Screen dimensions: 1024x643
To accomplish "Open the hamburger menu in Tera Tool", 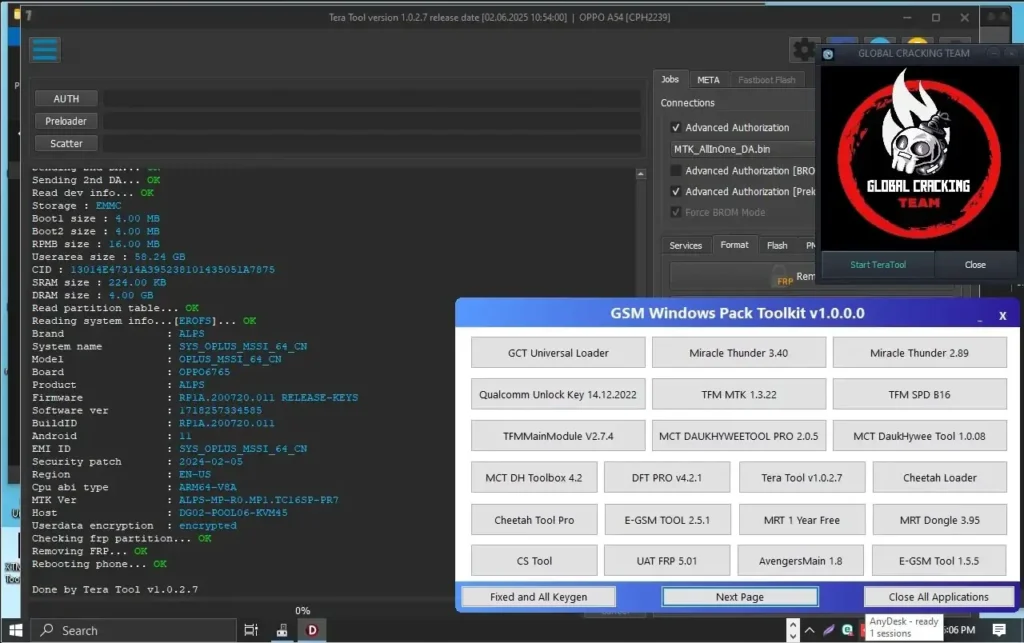I will 45,49.
